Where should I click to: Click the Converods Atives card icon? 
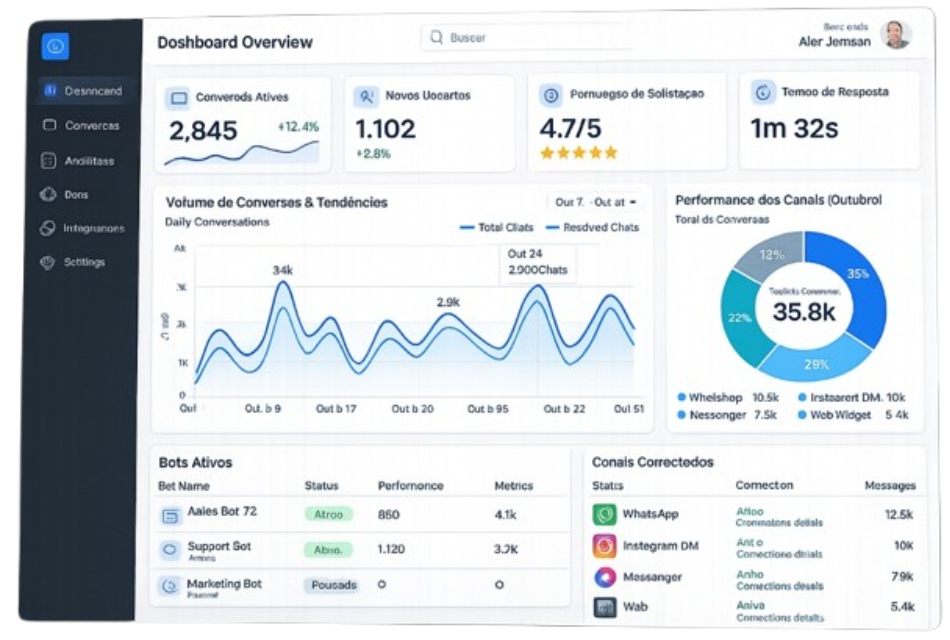[x=179, y=98]
